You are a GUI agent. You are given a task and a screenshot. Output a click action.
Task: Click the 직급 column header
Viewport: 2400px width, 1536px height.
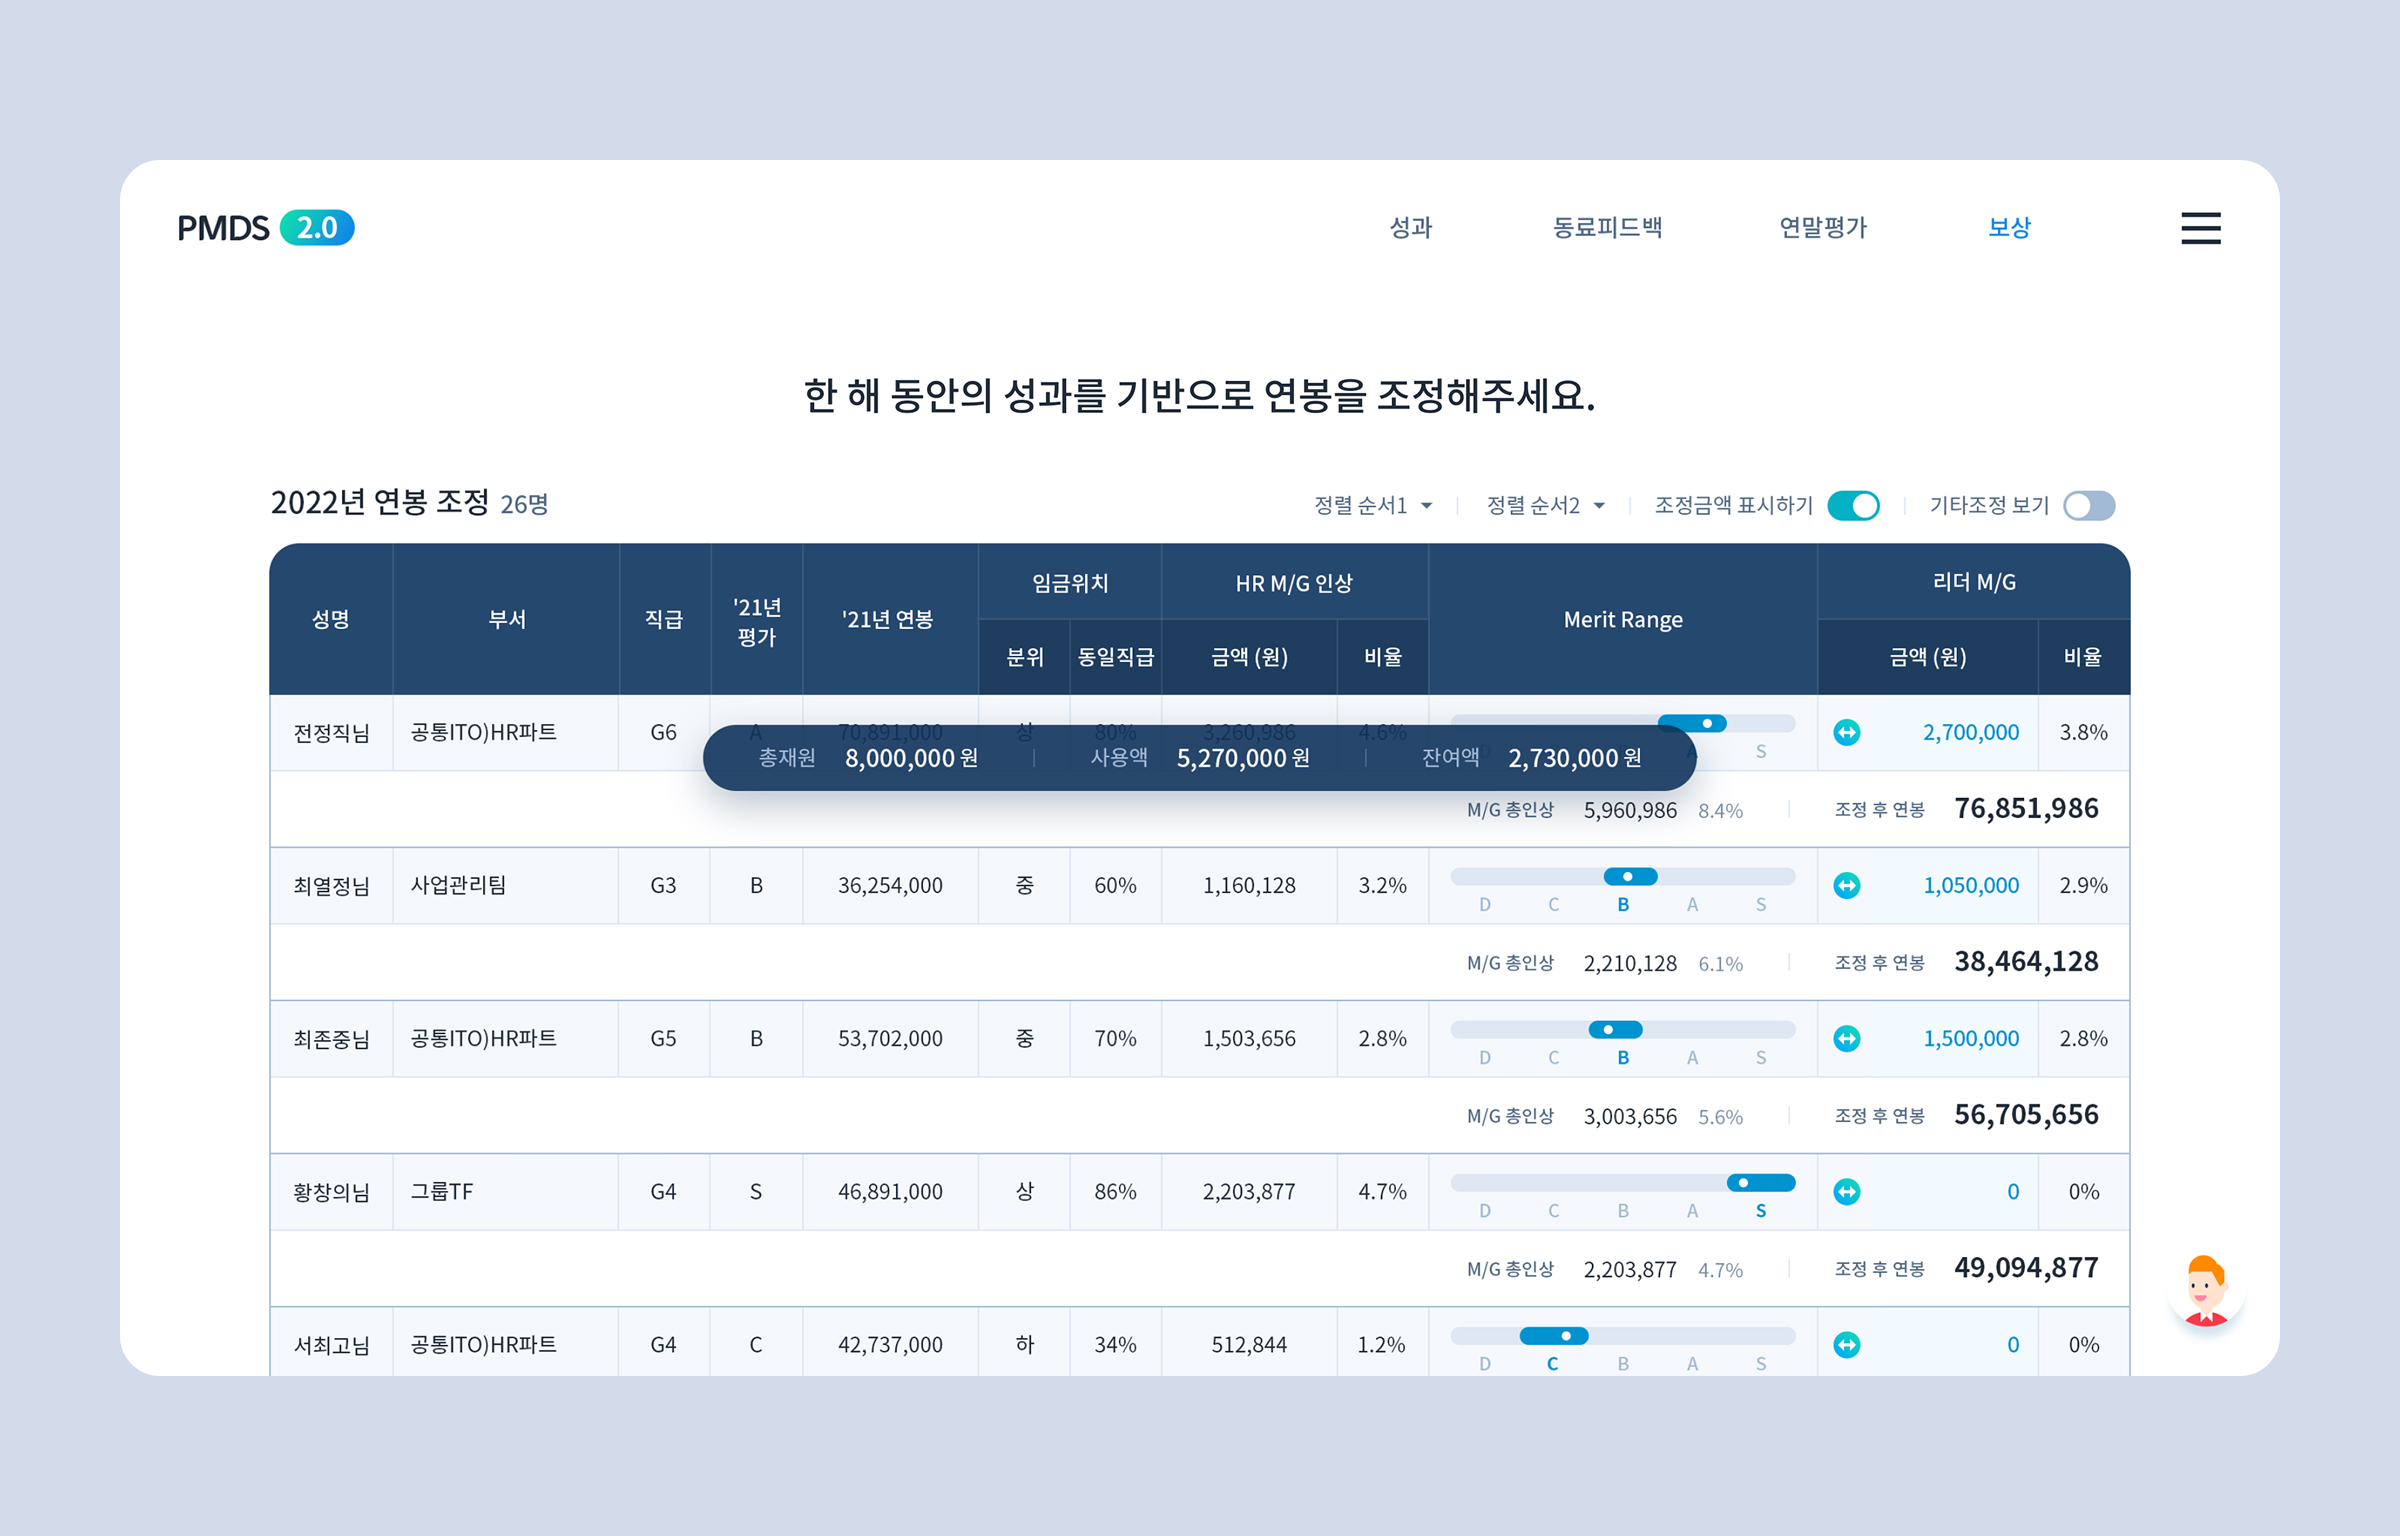click(x=664, y=619)
